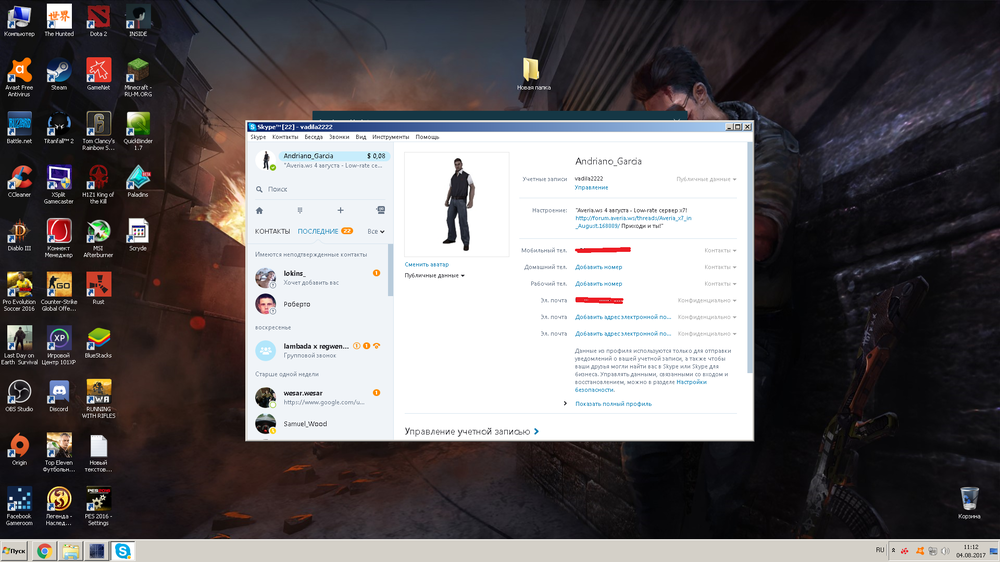Launch OBS Studio desktop icon
The image size is (1000, 562).
(19, 392)
